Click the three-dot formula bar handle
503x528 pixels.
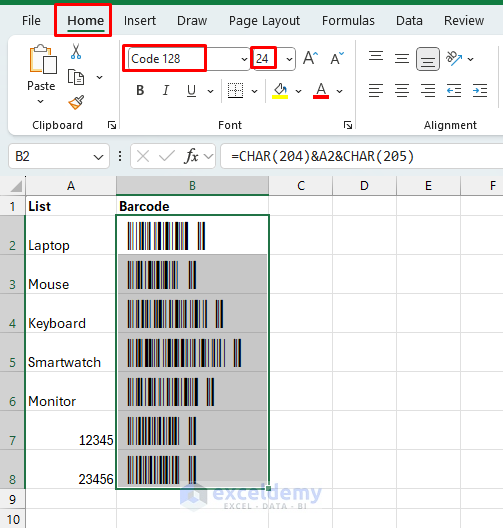120,156
